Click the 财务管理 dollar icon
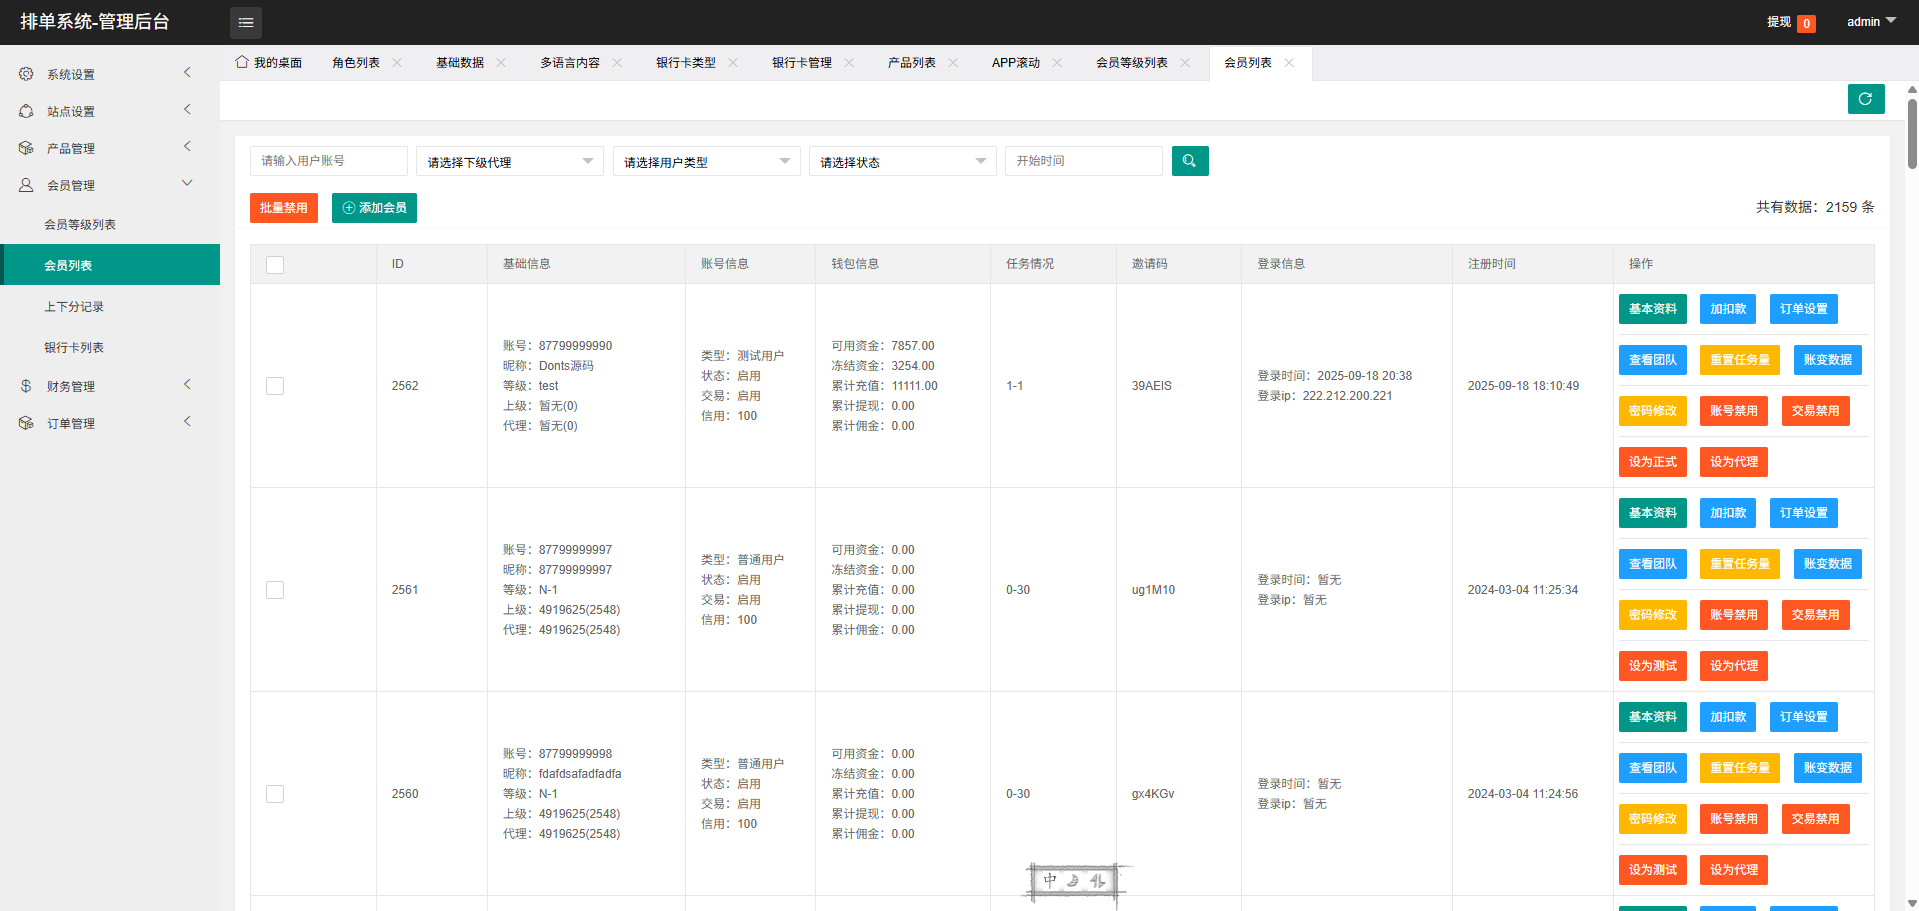The height and width of the screenshot is (911, 1919). 26,386
